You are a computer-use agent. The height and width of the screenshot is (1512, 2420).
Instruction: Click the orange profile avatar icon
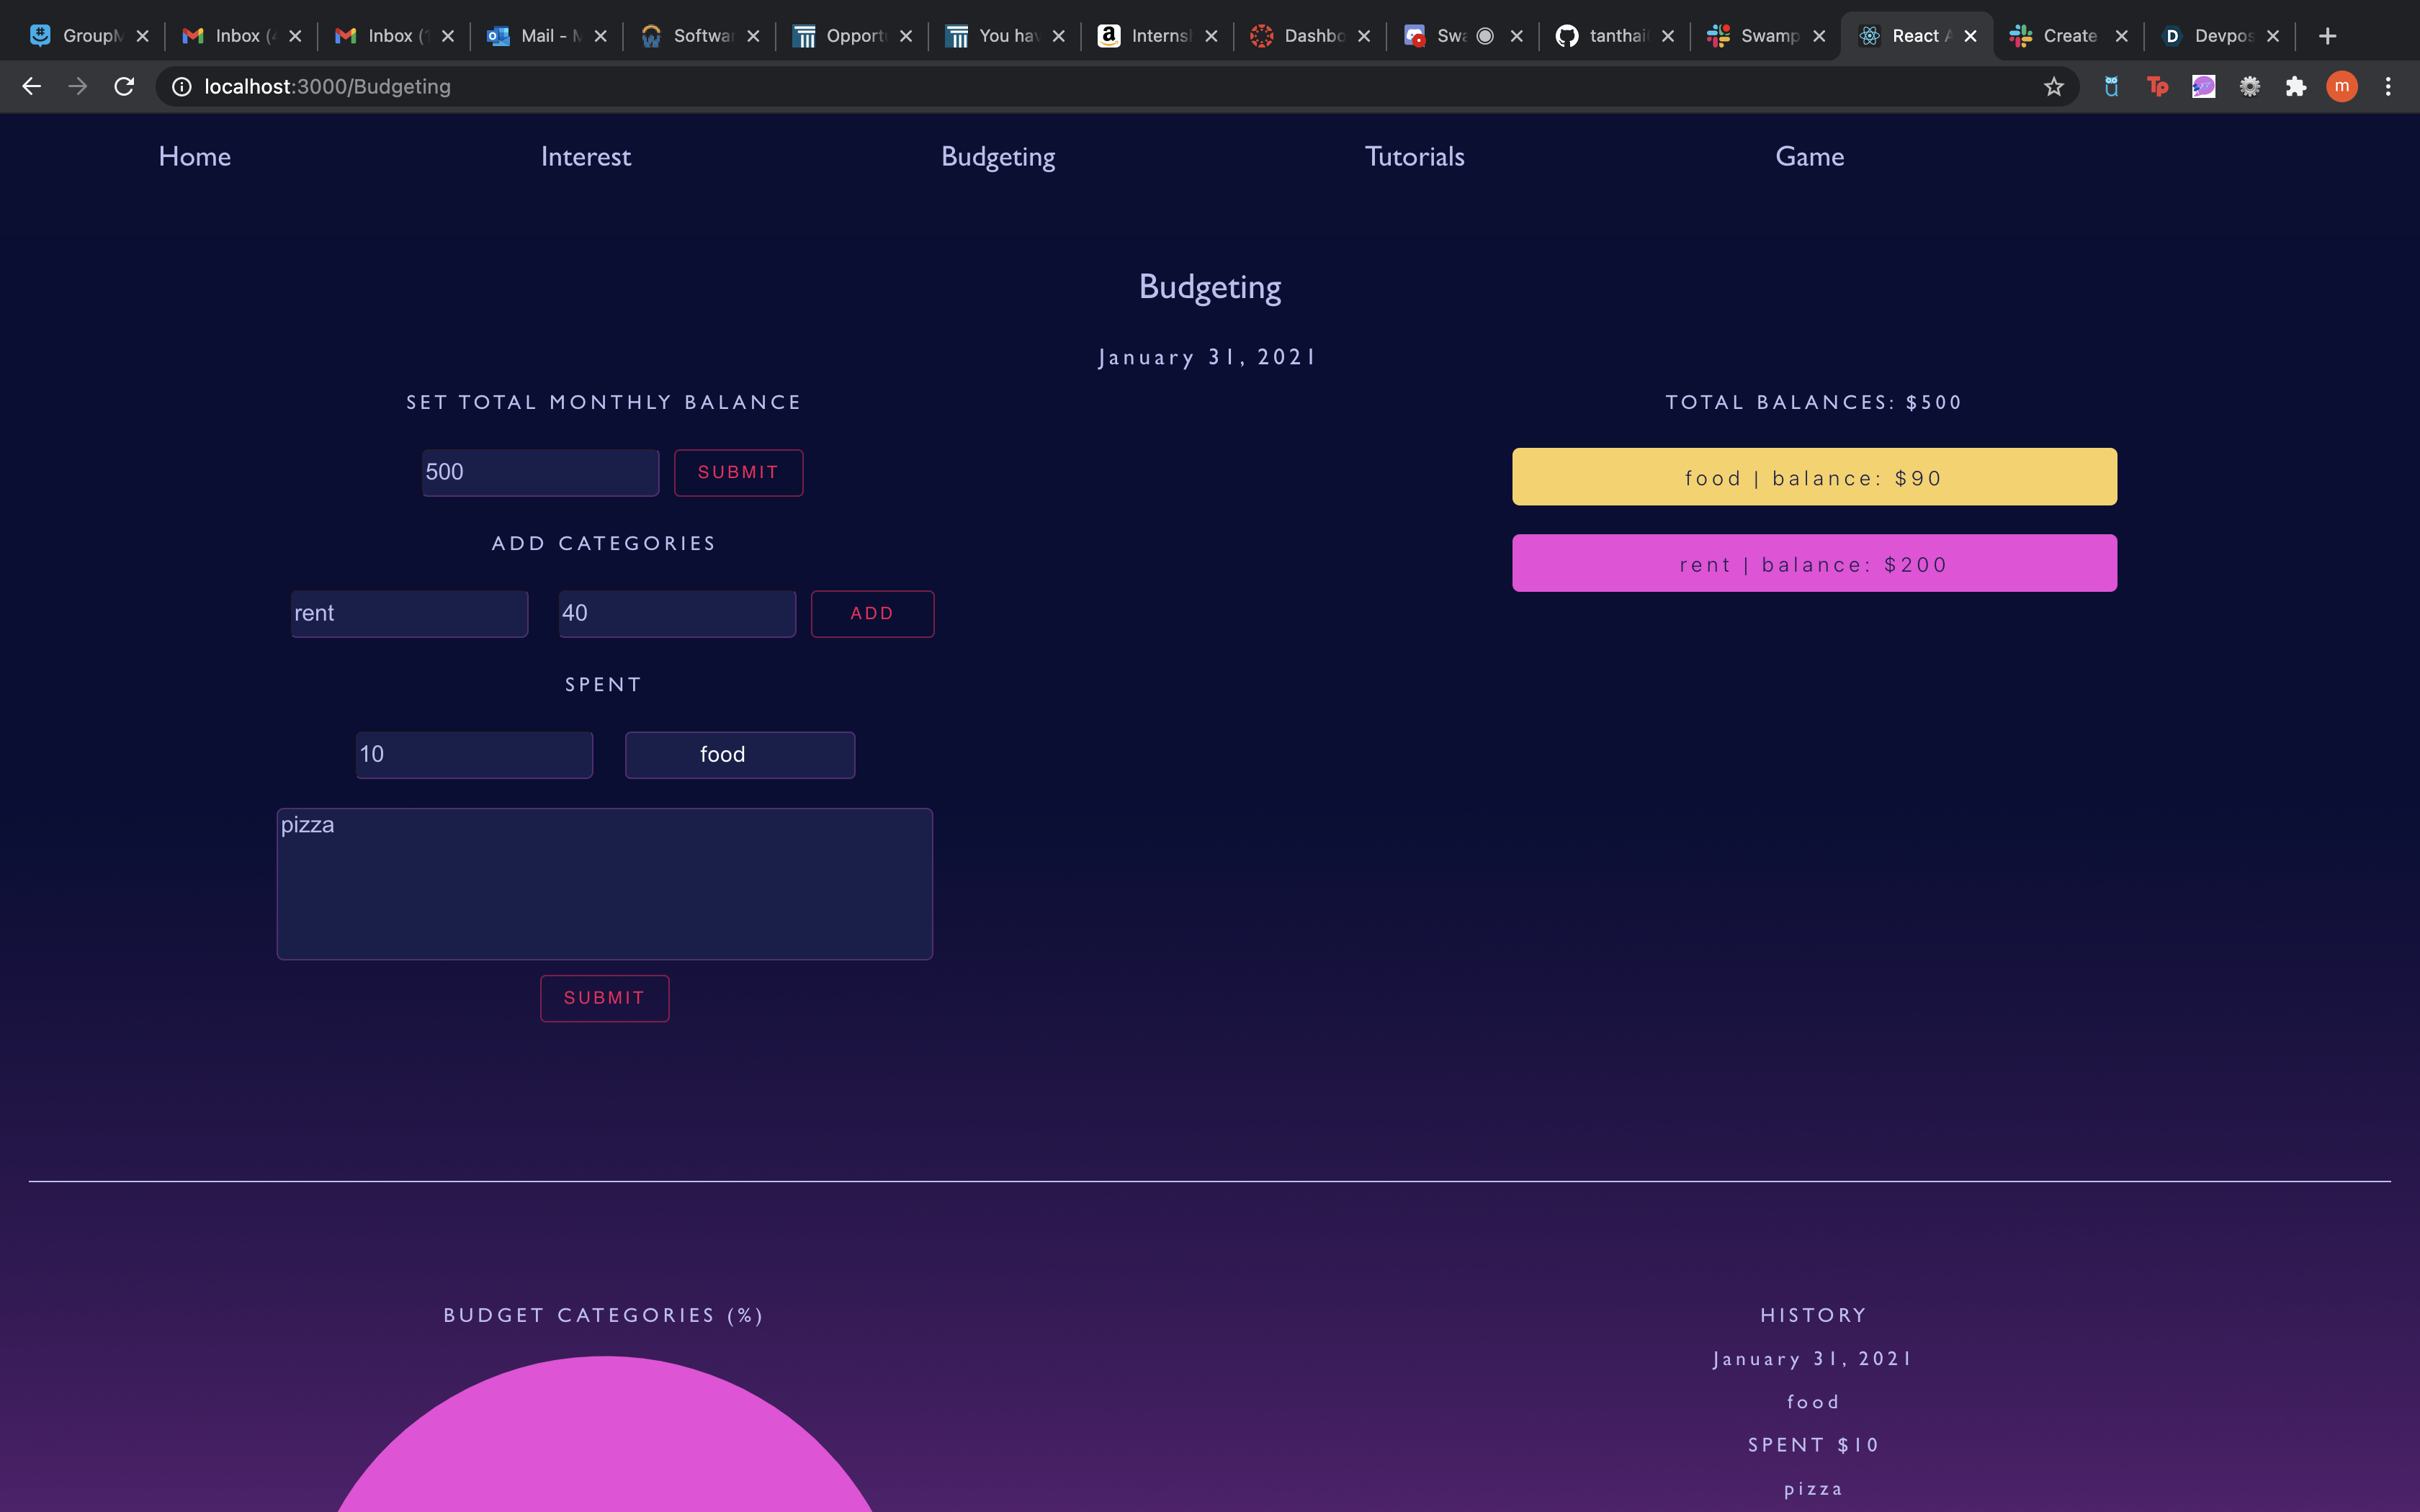coord(2341,87)
